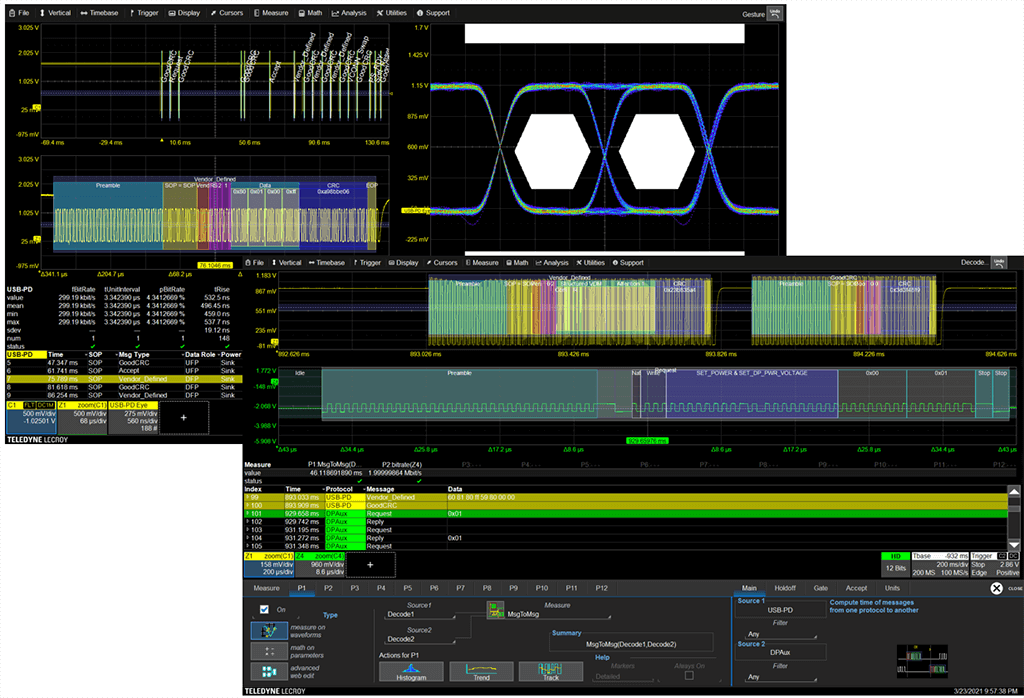This screenshot has width=1024, height=698.
Task: Open the Source 2 DPAux selector
Action: (779, 650)
